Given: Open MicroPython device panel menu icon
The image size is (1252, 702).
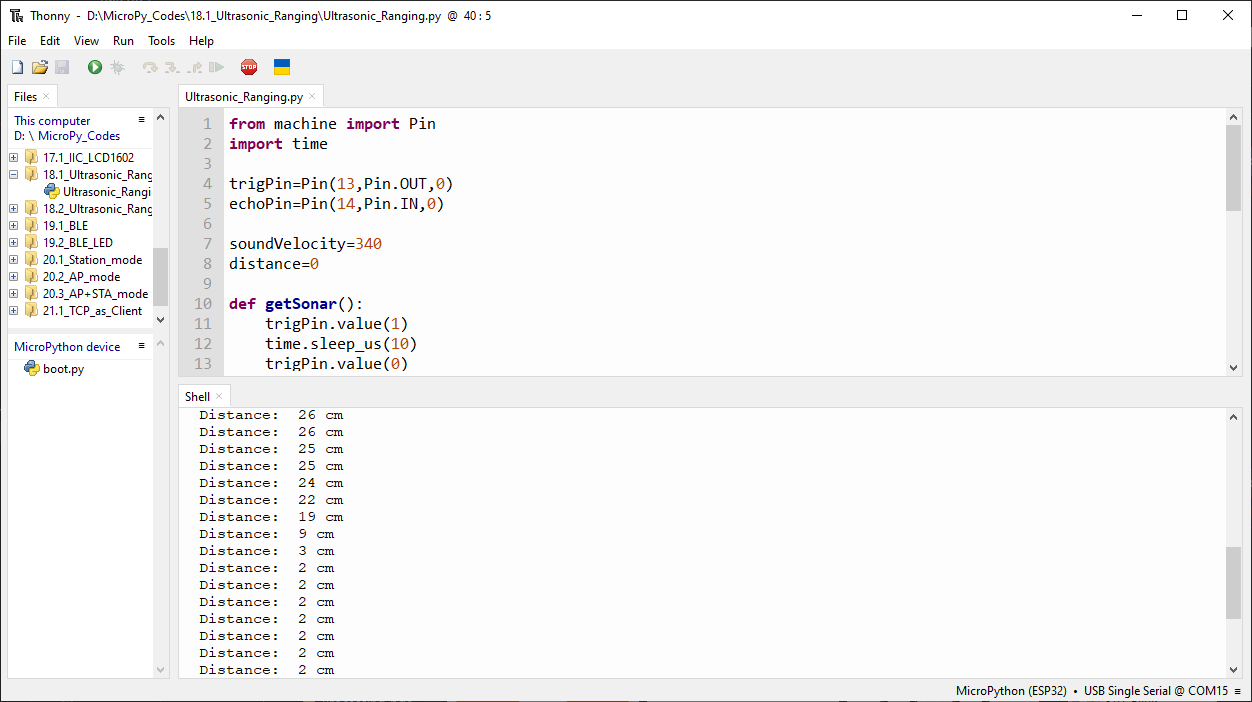Looking at the screenshot, I should [142, 346].
